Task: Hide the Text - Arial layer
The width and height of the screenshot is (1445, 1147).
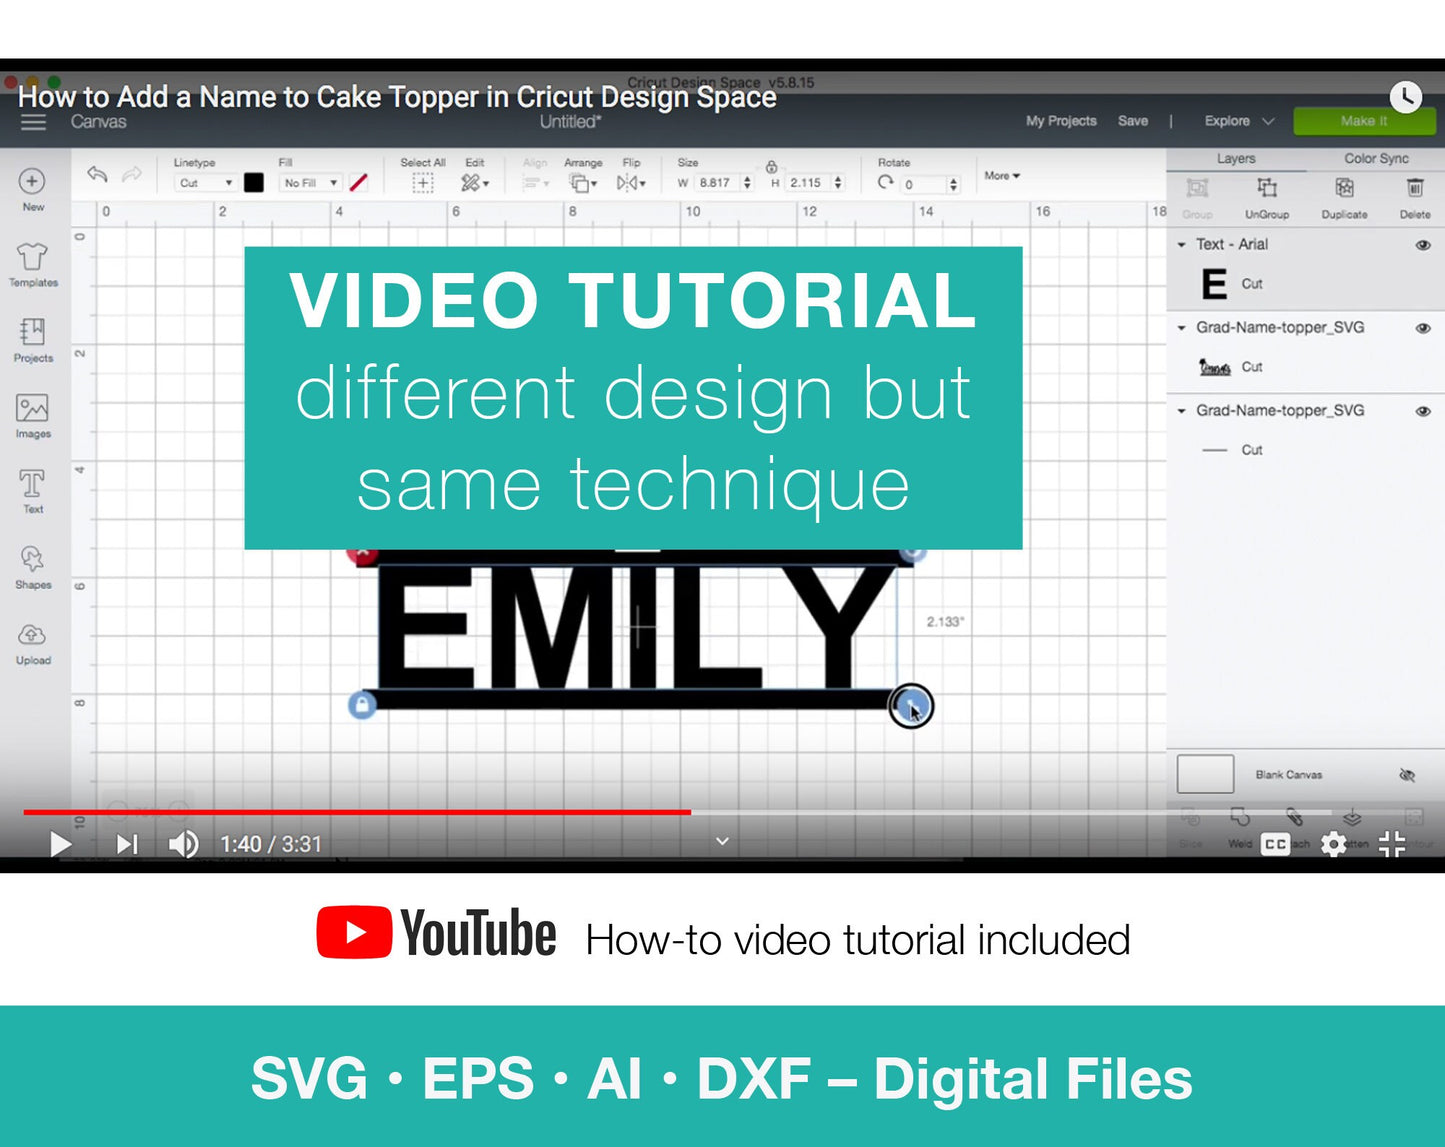Action: (x=1422, y=245)
